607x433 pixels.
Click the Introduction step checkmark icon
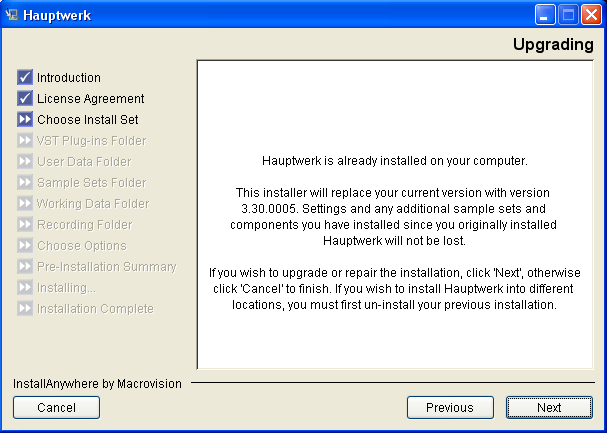25,77
